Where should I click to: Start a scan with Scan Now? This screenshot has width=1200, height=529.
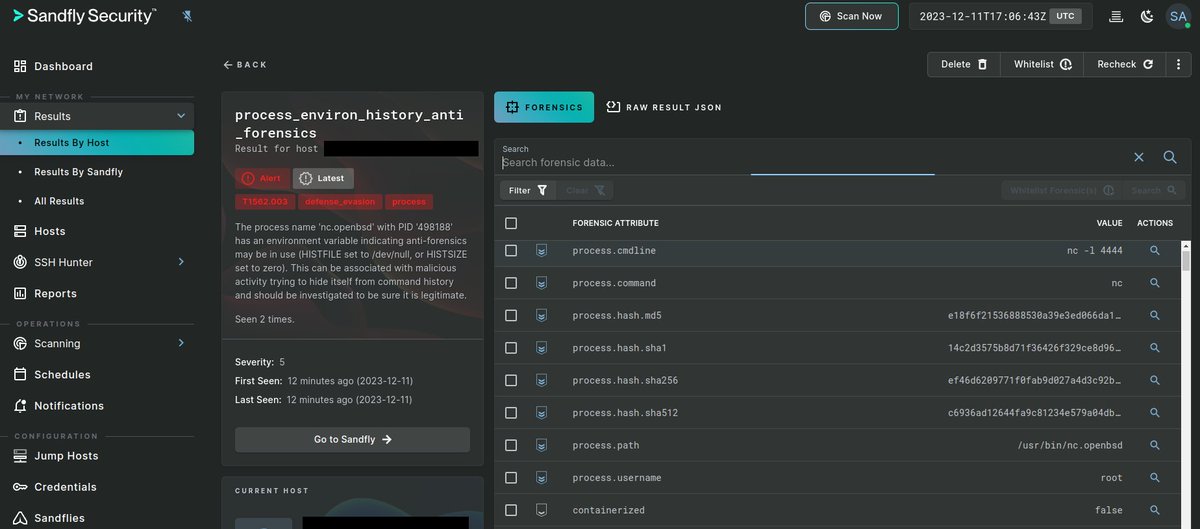tap(852, 16)
